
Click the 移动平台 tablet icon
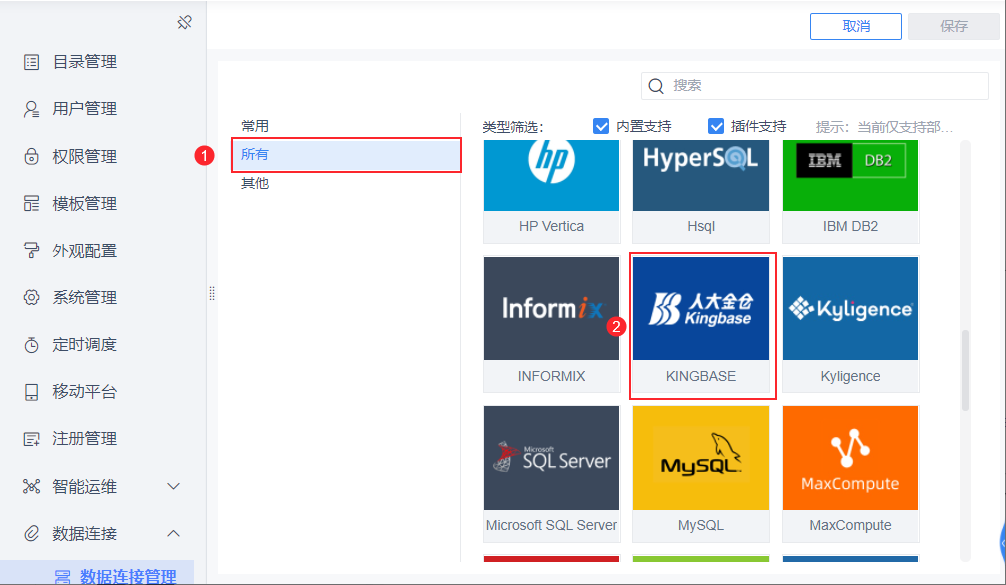pos(31,392)
